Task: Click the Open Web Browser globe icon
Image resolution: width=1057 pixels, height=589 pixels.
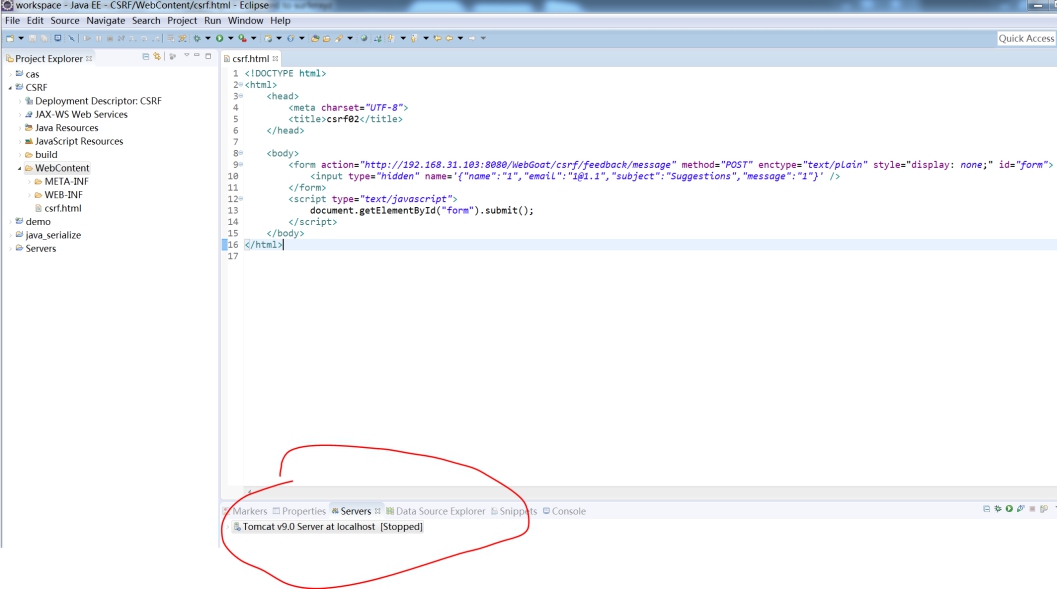Action: 363,38
